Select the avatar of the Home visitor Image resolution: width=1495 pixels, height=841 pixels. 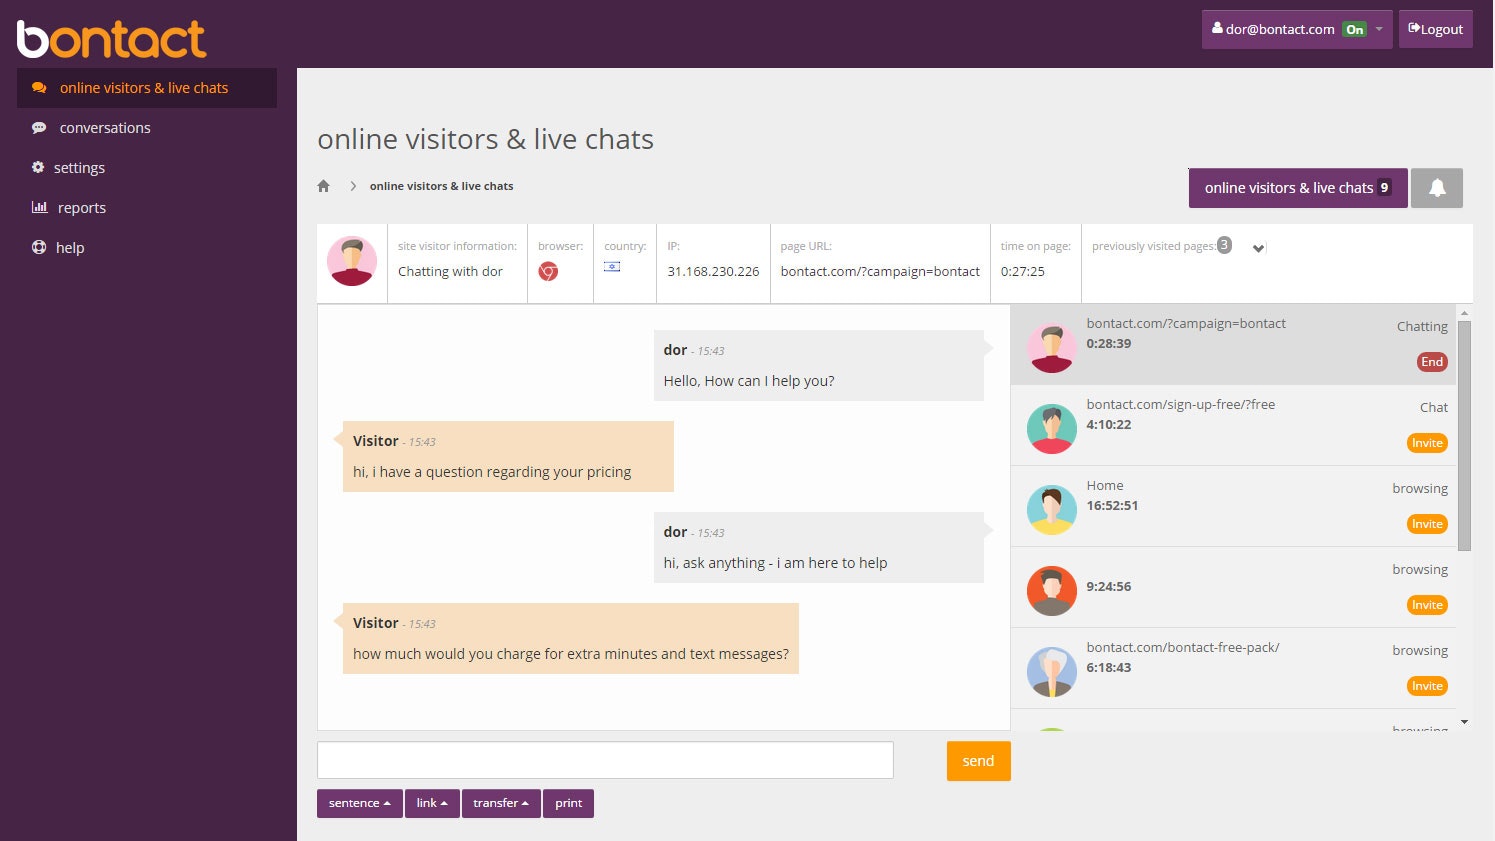pyautogui.click(x=1052, y=510)
